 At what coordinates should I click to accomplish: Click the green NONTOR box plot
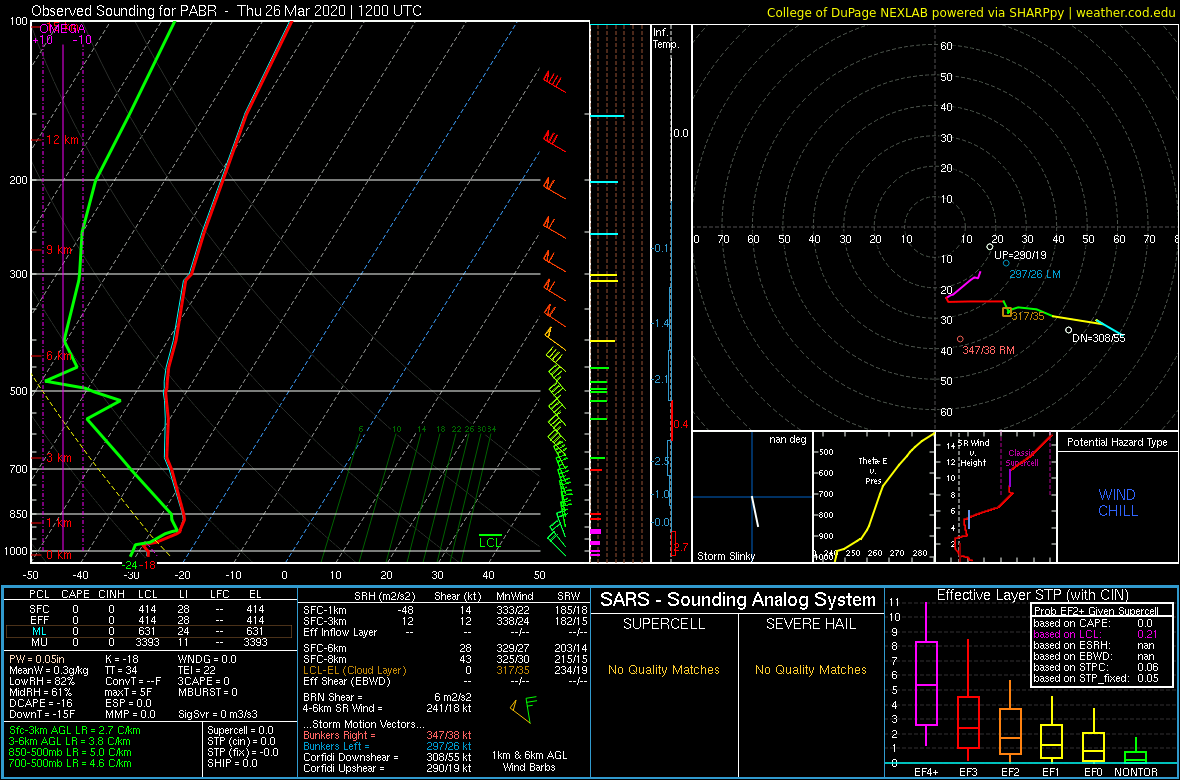coord(1136,756)
